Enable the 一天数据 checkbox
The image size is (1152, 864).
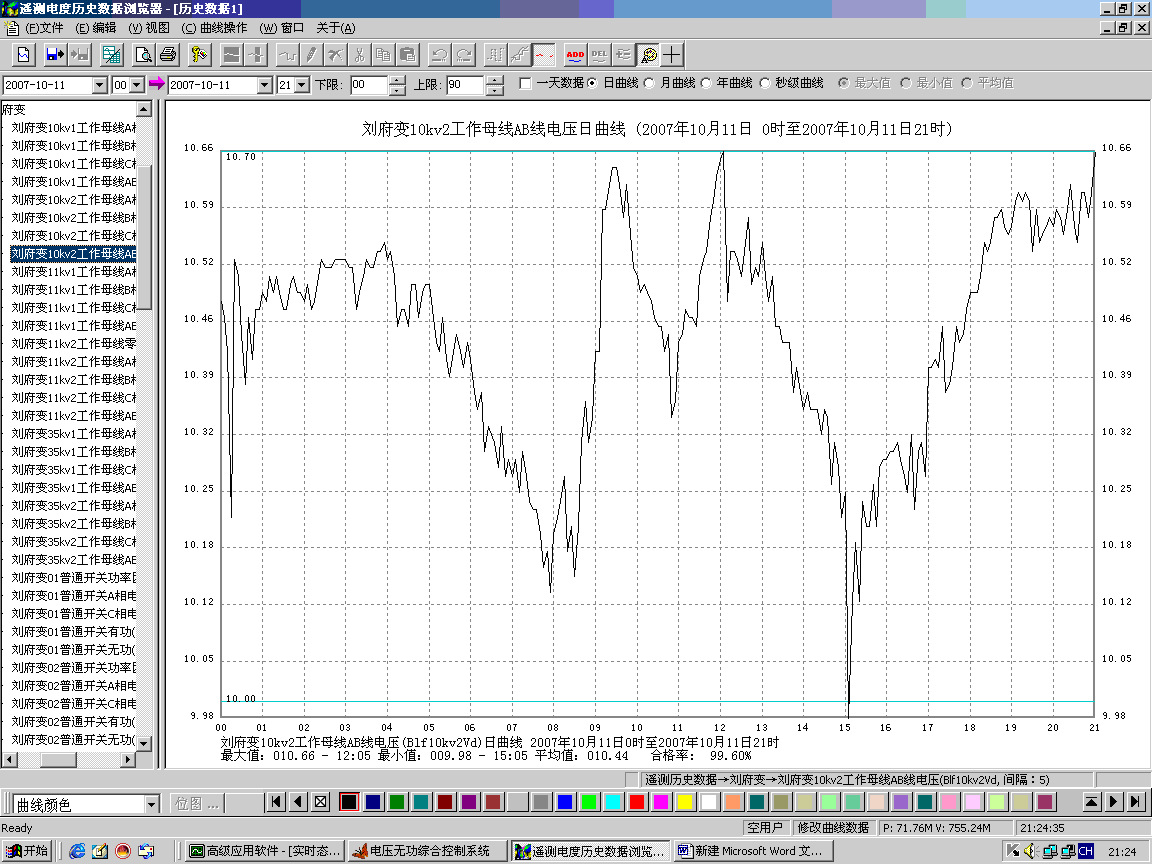click(526, 84)
